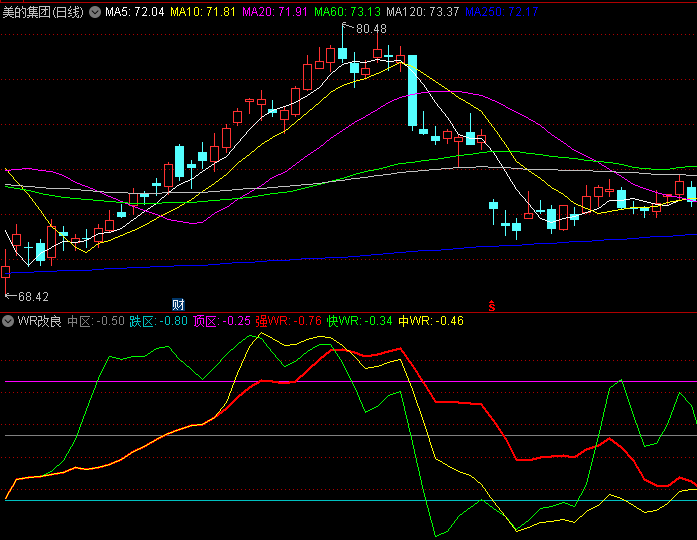Click the 80.48 high price marker
Image resolution: width=697 pixels, height=540 pixels.
pyautogui.click(x=370, y=29)
